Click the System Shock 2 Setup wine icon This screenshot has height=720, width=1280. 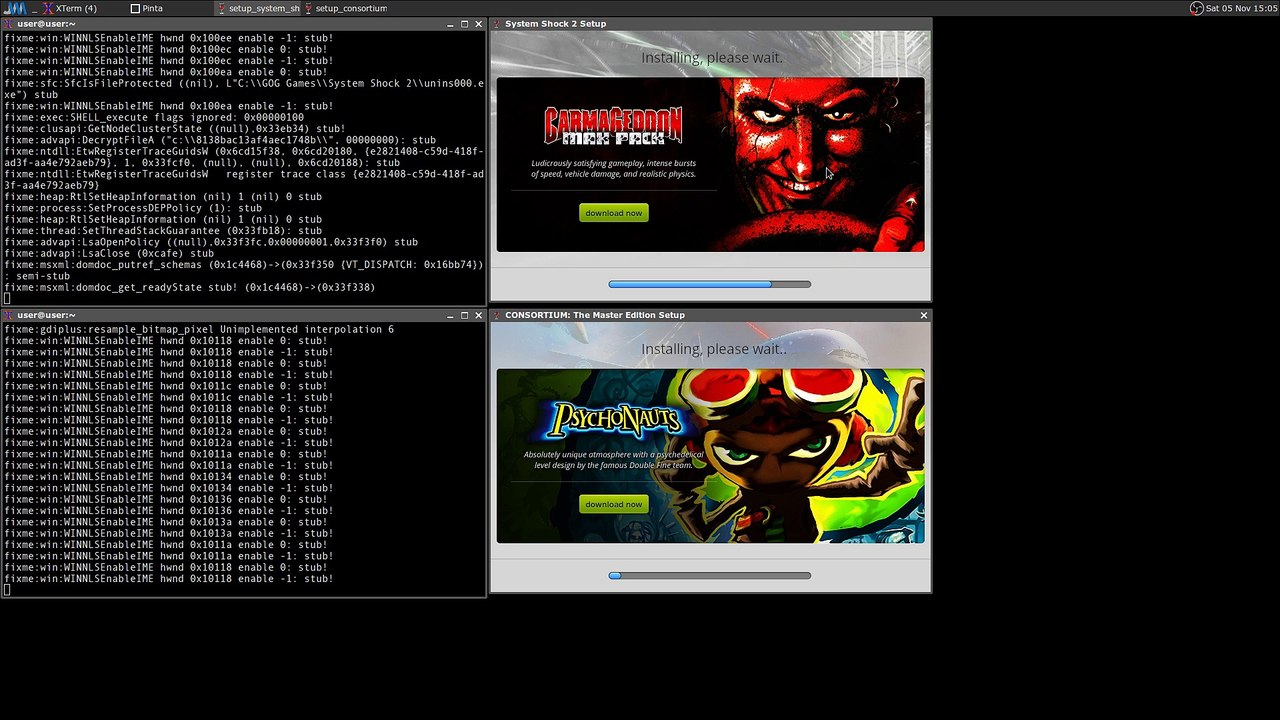pyautogui.click(x=497, y=24)
